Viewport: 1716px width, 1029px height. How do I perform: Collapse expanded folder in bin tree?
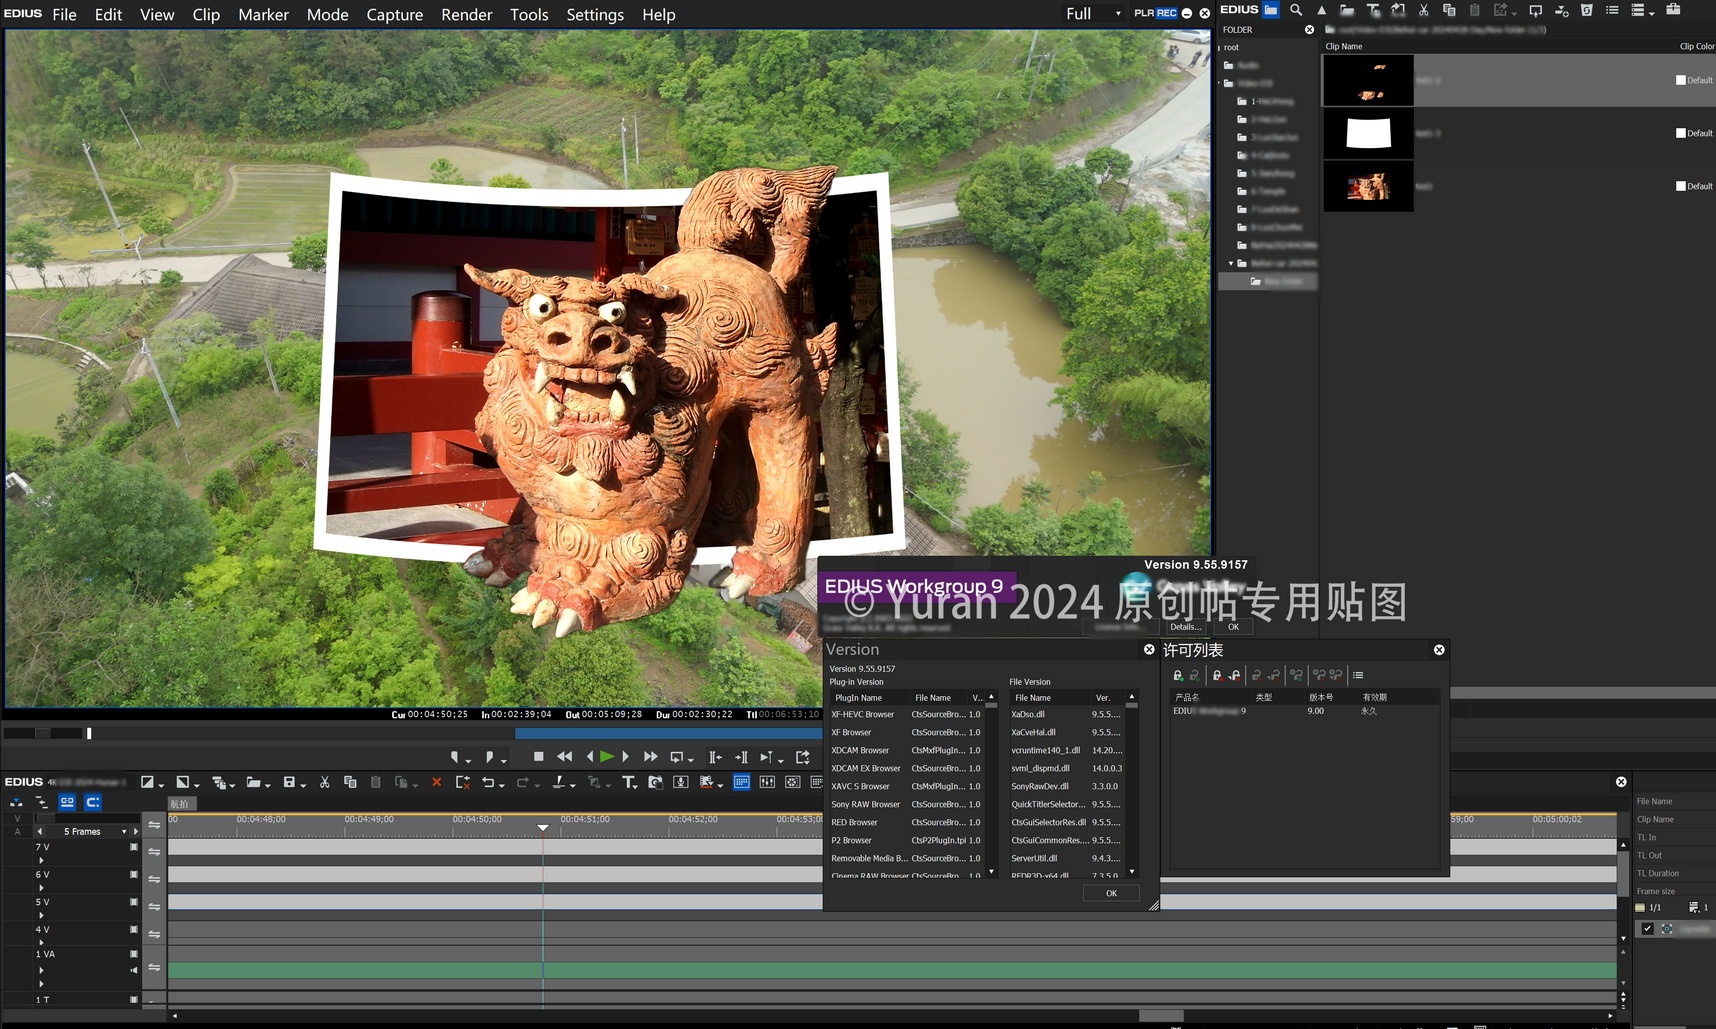click(x=1231, y=264)
